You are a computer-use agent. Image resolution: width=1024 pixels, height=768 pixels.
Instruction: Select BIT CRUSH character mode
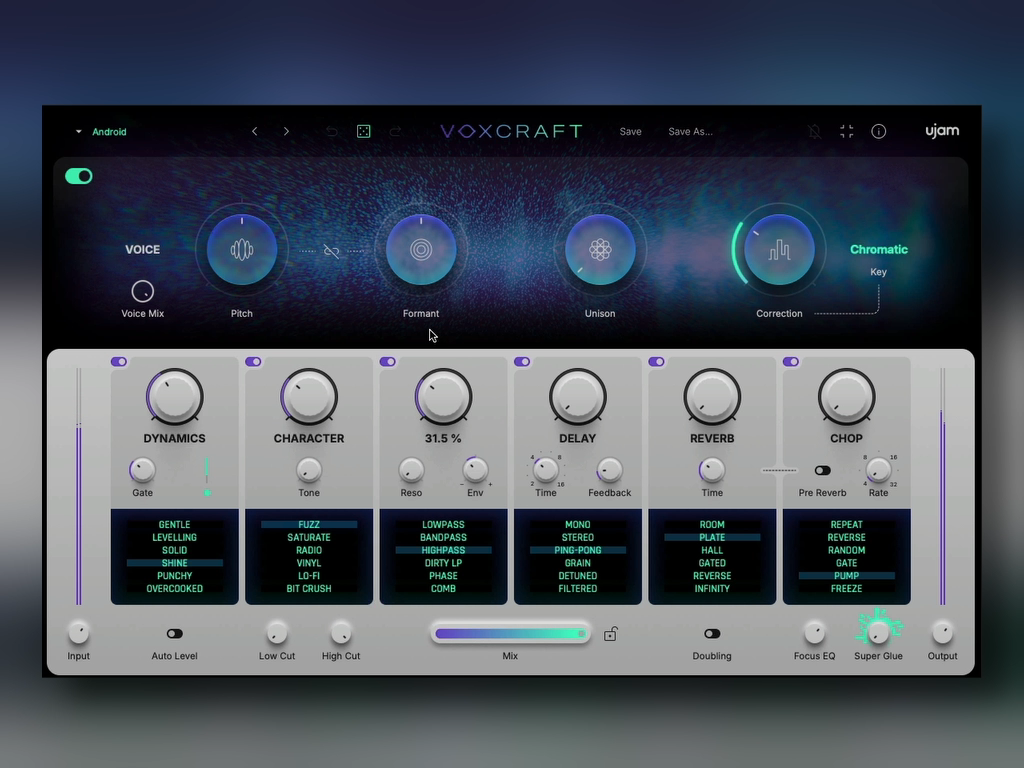pos(309,588)
